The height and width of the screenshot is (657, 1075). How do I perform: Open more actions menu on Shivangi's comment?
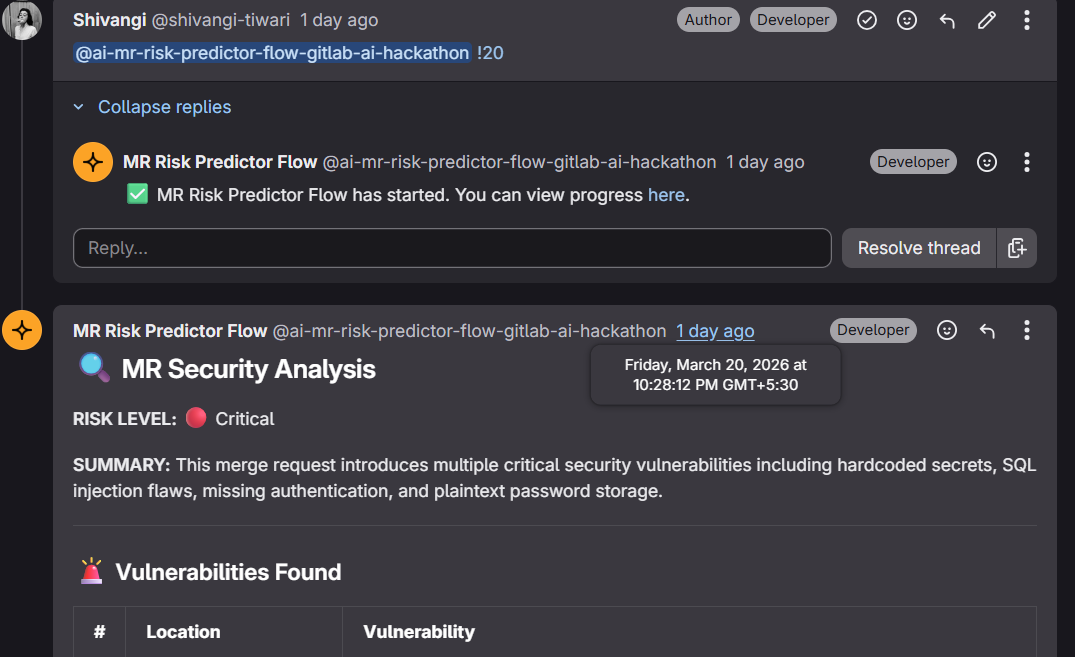[x=1027, y=20]
